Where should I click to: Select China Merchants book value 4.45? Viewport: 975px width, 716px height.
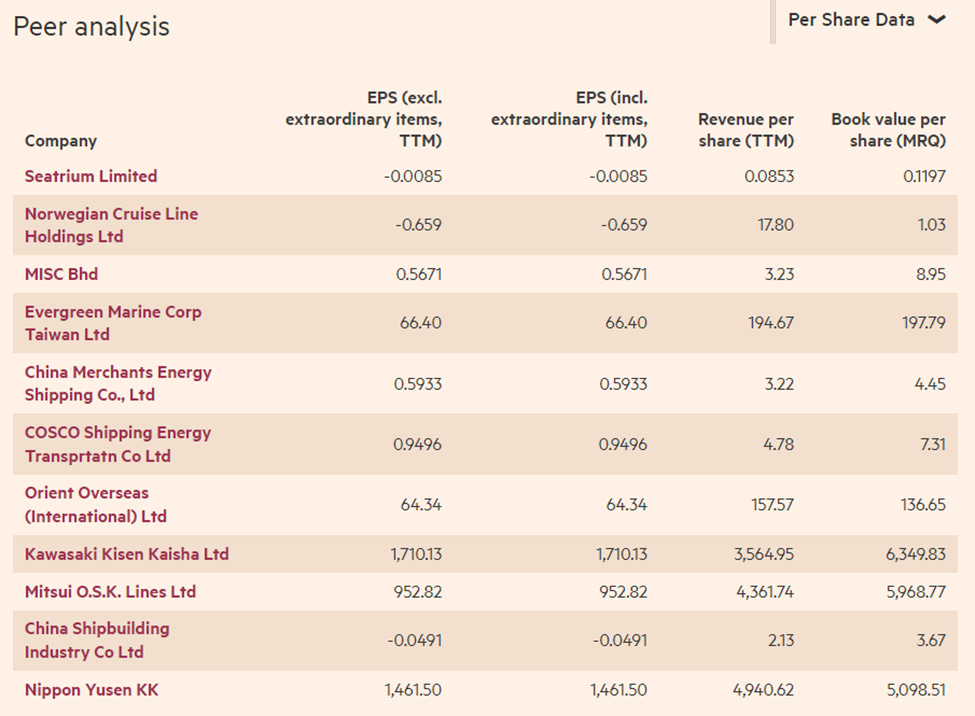tap(930, 384)
